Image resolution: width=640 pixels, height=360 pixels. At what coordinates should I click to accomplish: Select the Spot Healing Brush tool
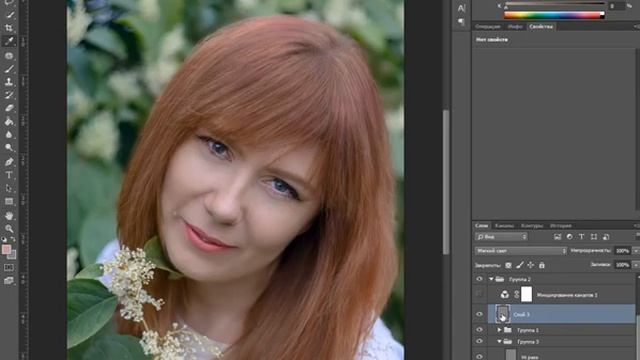9,56
